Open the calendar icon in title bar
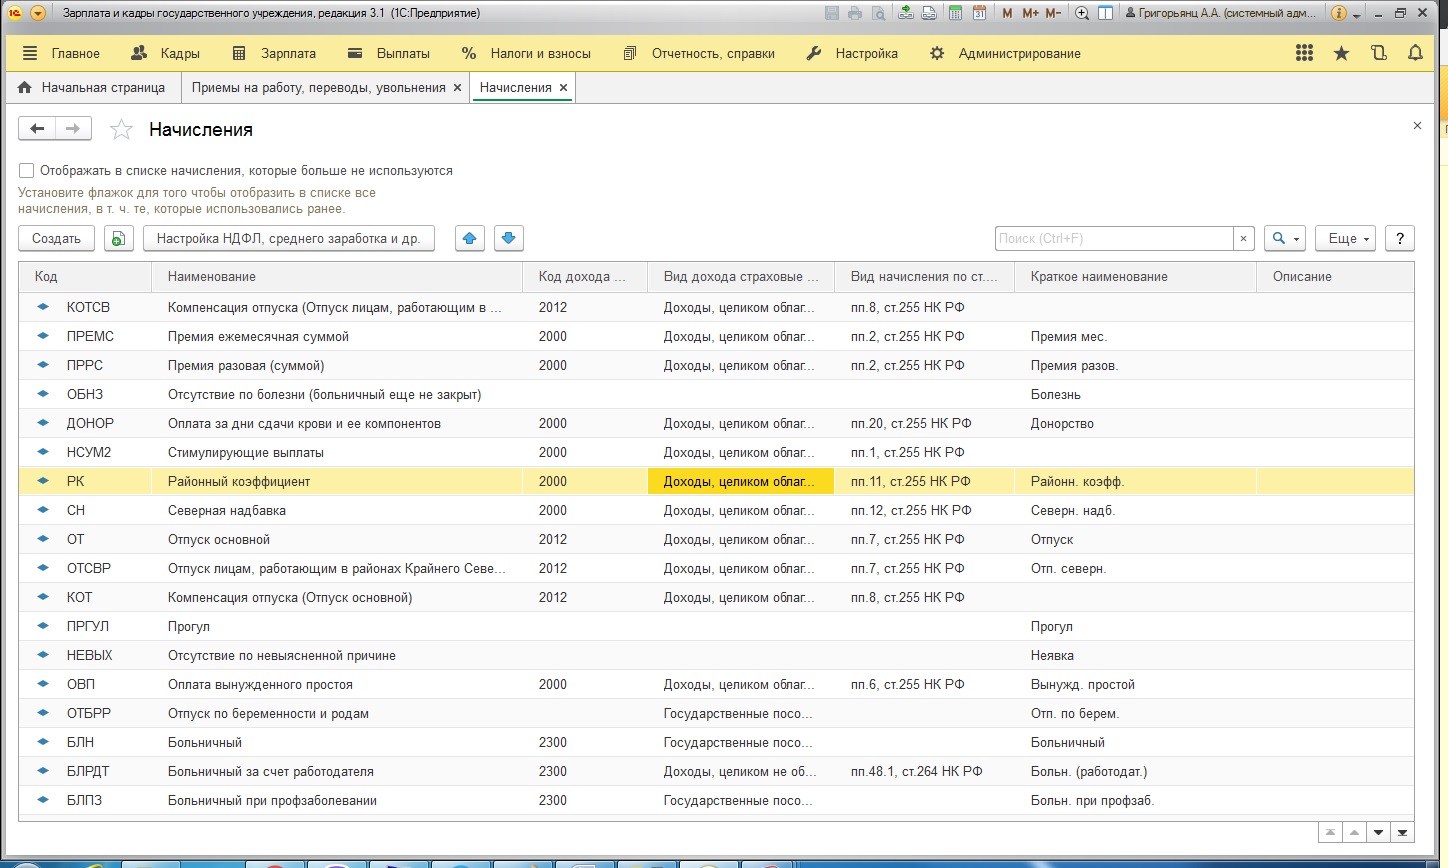Screen dimensions: 1448x868 tap(980, 13)
